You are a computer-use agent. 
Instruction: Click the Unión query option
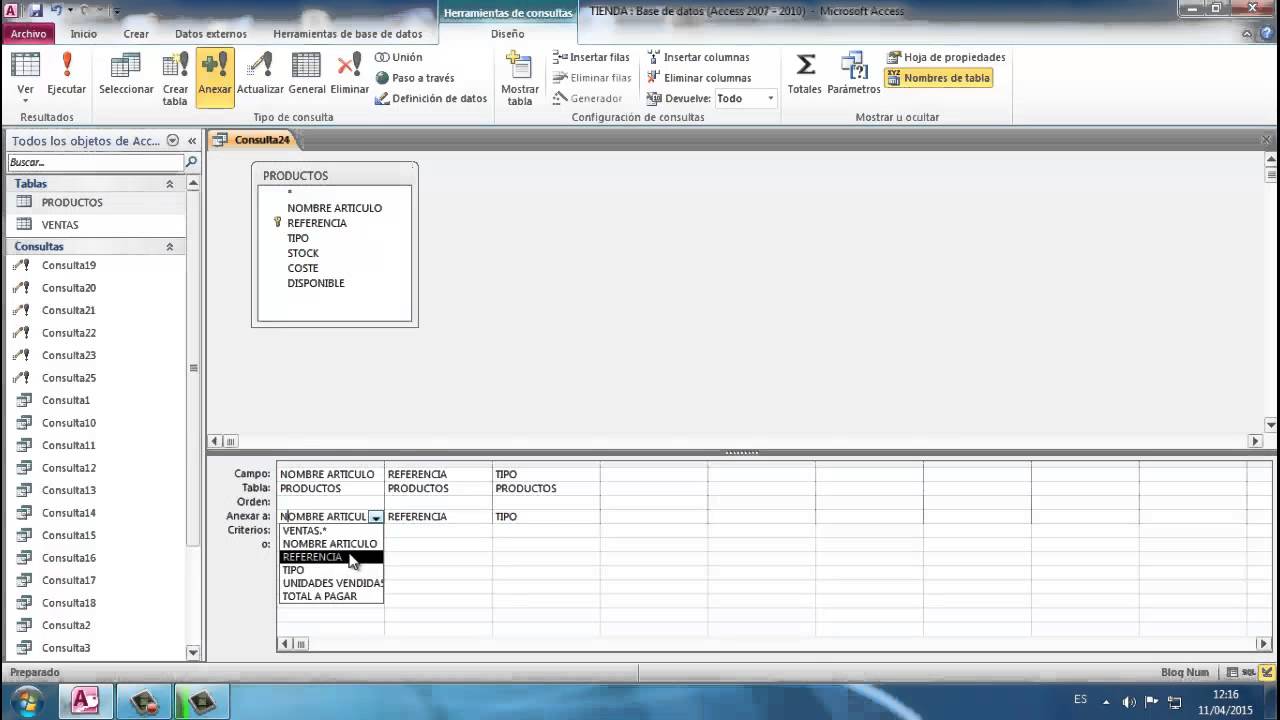pyautogui.click(x=399, y=57)
